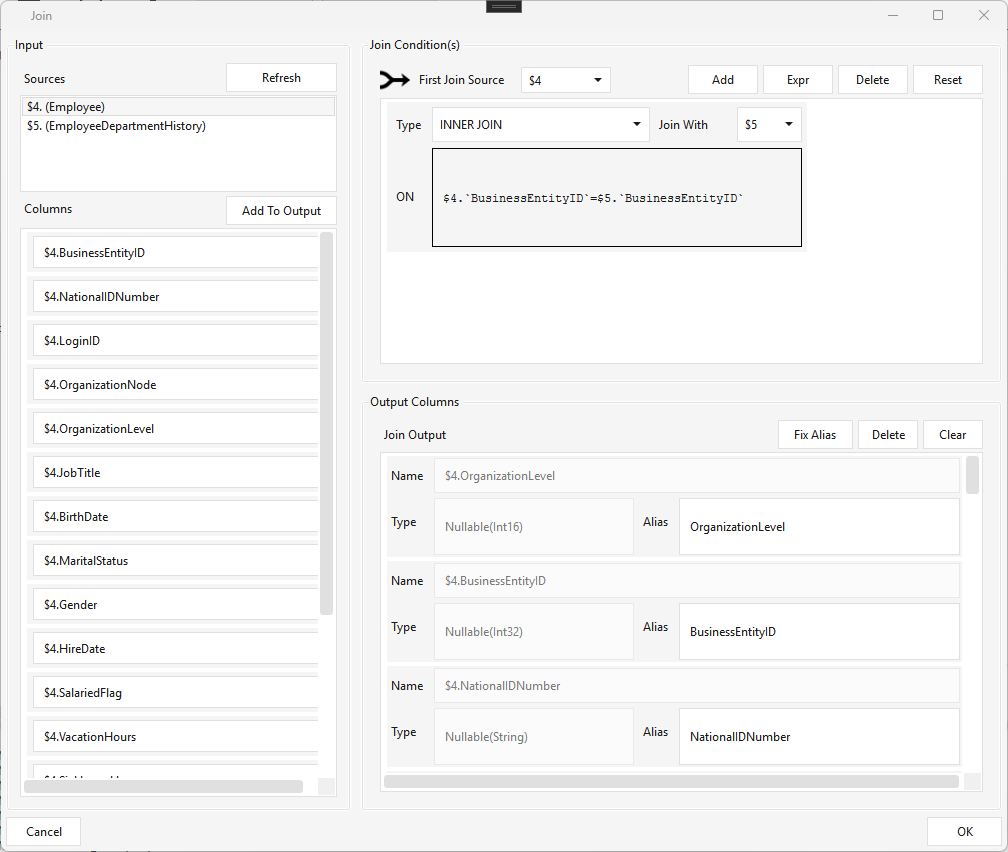This screenshot has width=1008, height=852.
Task: Select the $4.VacationHours column
Action: point(176,737)
